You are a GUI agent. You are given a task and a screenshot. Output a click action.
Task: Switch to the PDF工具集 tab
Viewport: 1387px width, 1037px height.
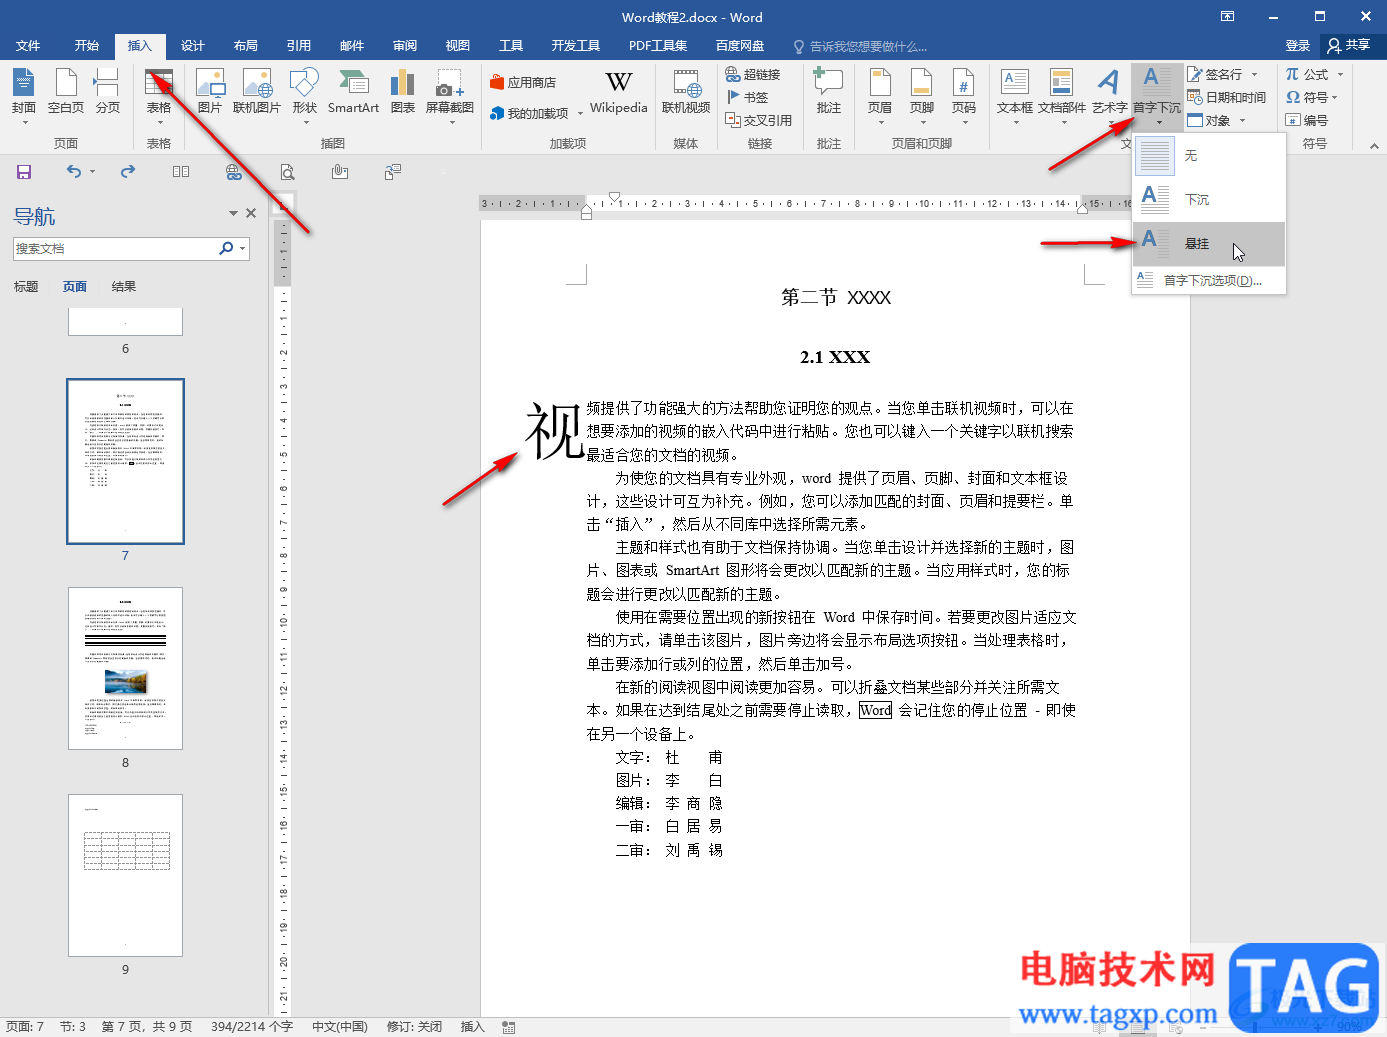(x=658, y=46)
